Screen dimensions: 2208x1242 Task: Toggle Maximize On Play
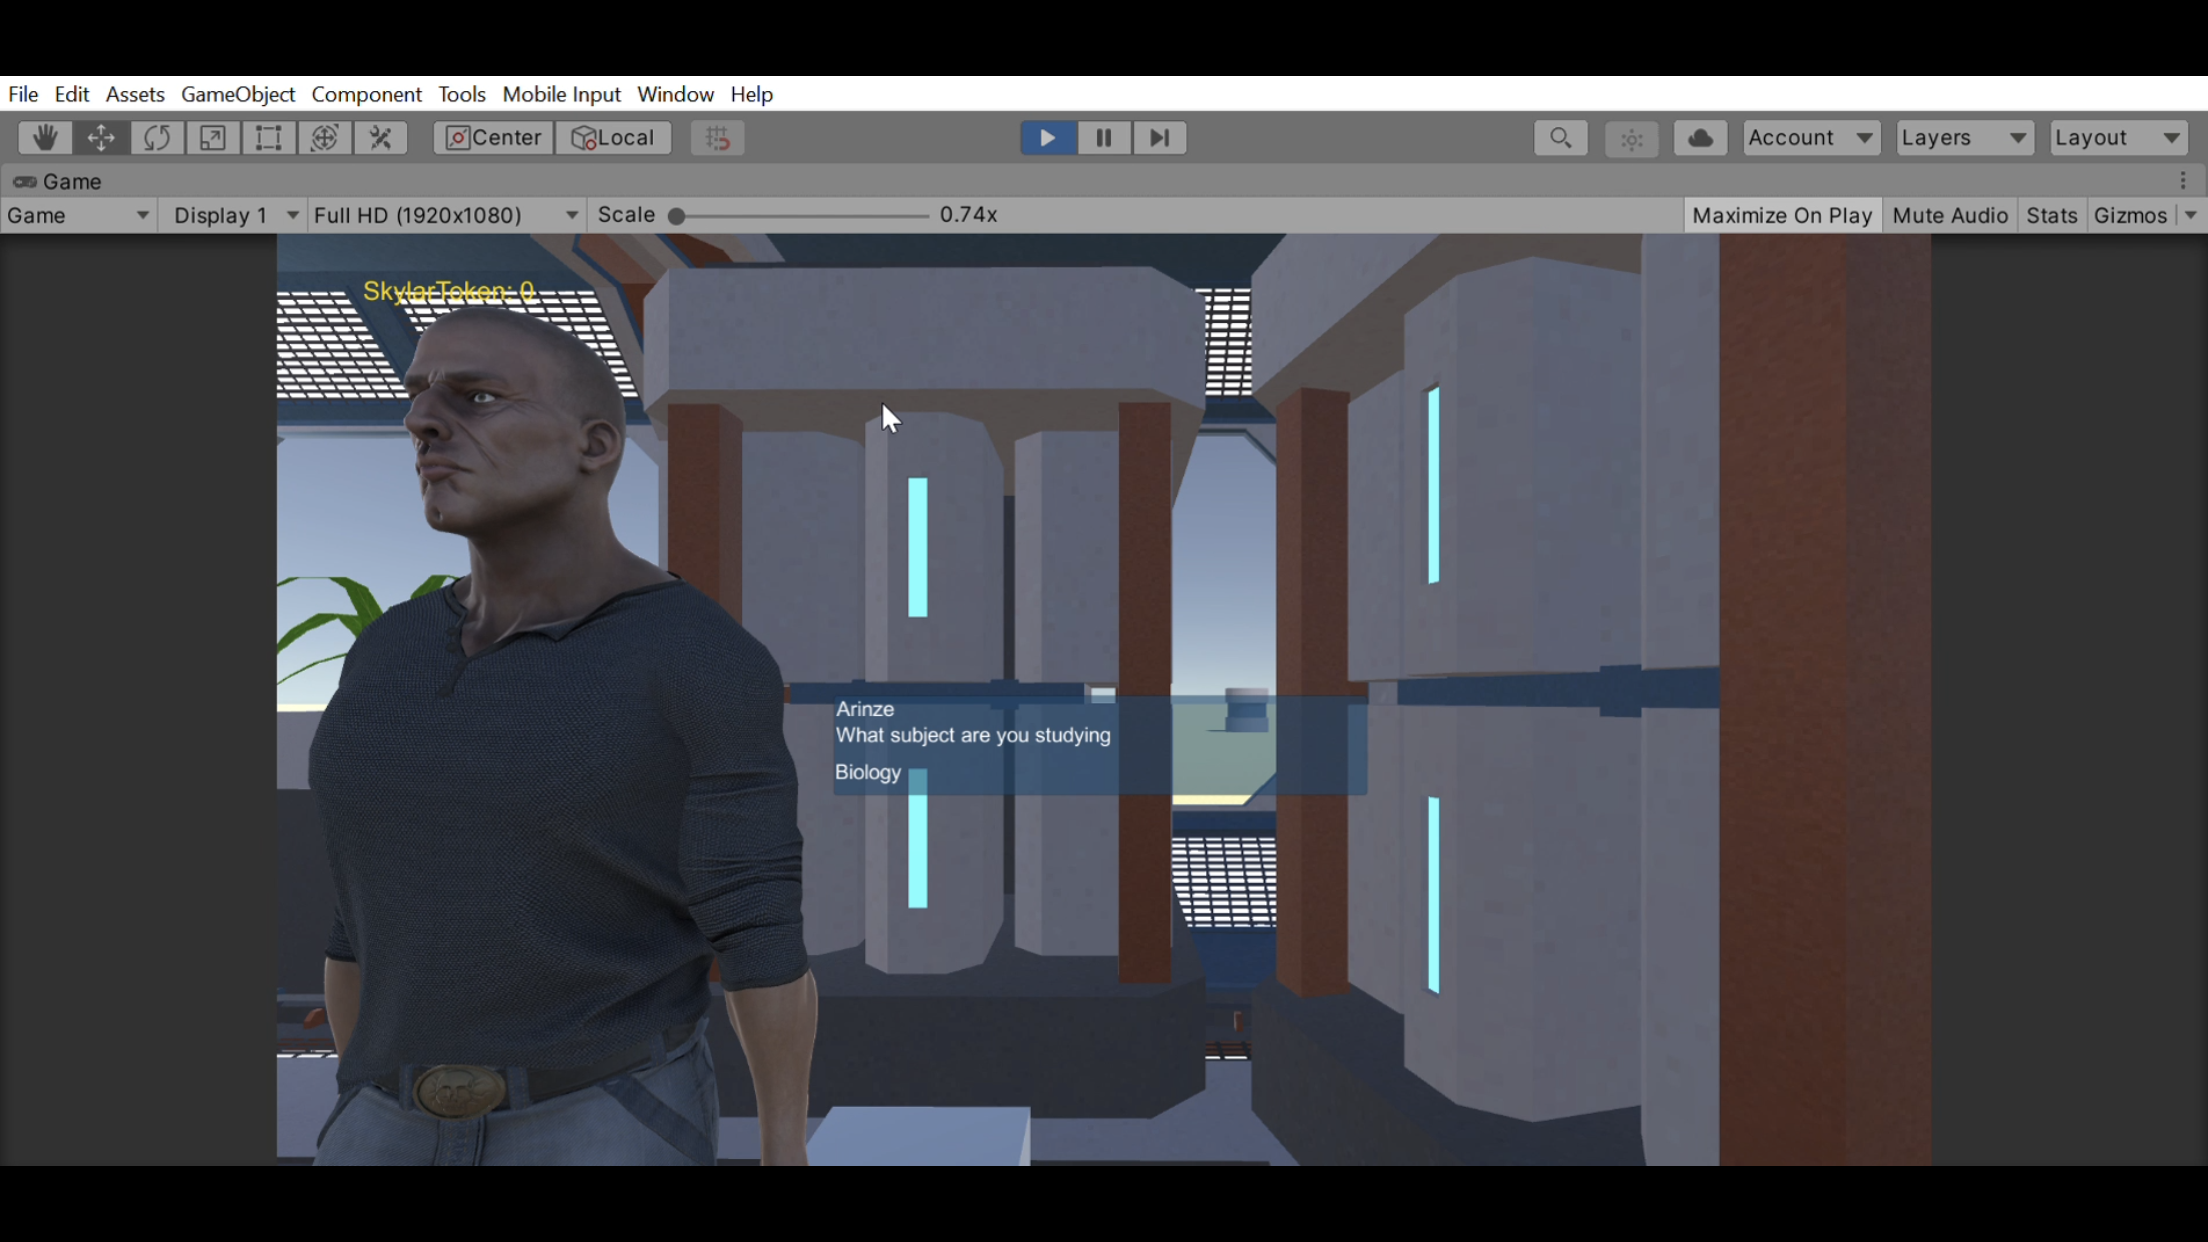pos(1781,215)
